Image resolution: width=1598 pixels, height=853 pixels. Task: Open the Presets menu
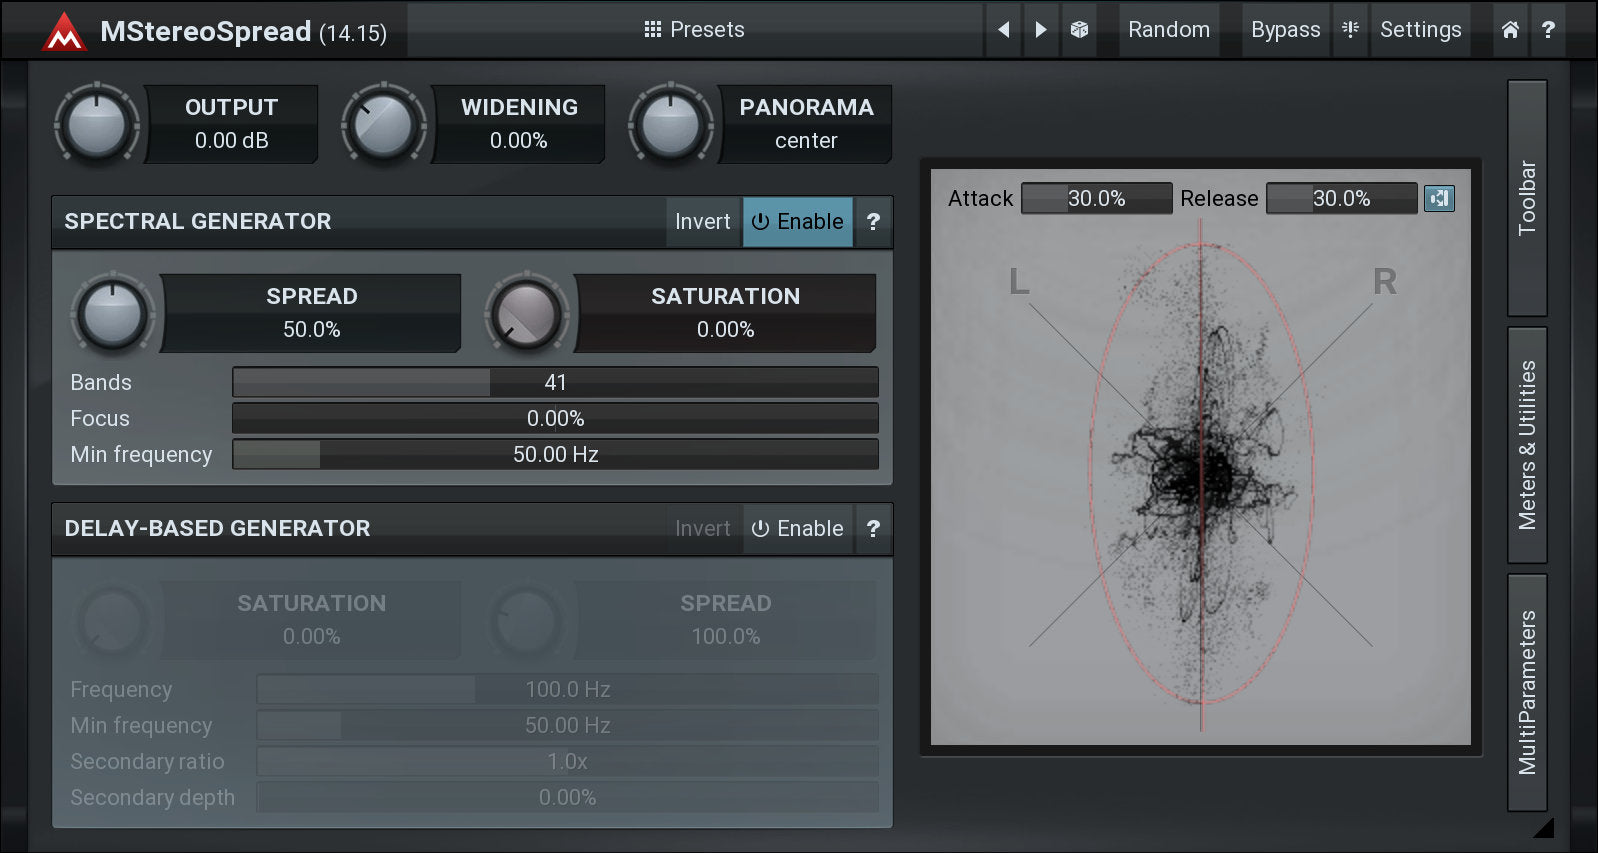point(694,30)
